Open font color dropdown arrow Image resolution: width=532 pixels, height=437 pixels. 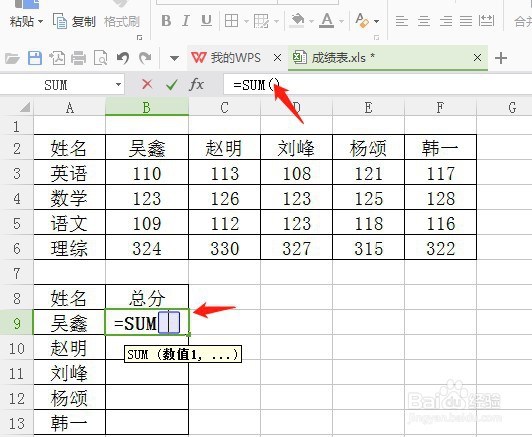pos(341,21)
